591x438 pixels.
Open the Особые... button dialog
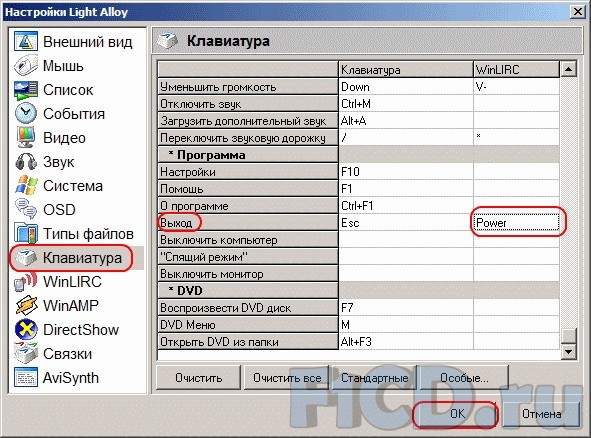click(464, 377)
